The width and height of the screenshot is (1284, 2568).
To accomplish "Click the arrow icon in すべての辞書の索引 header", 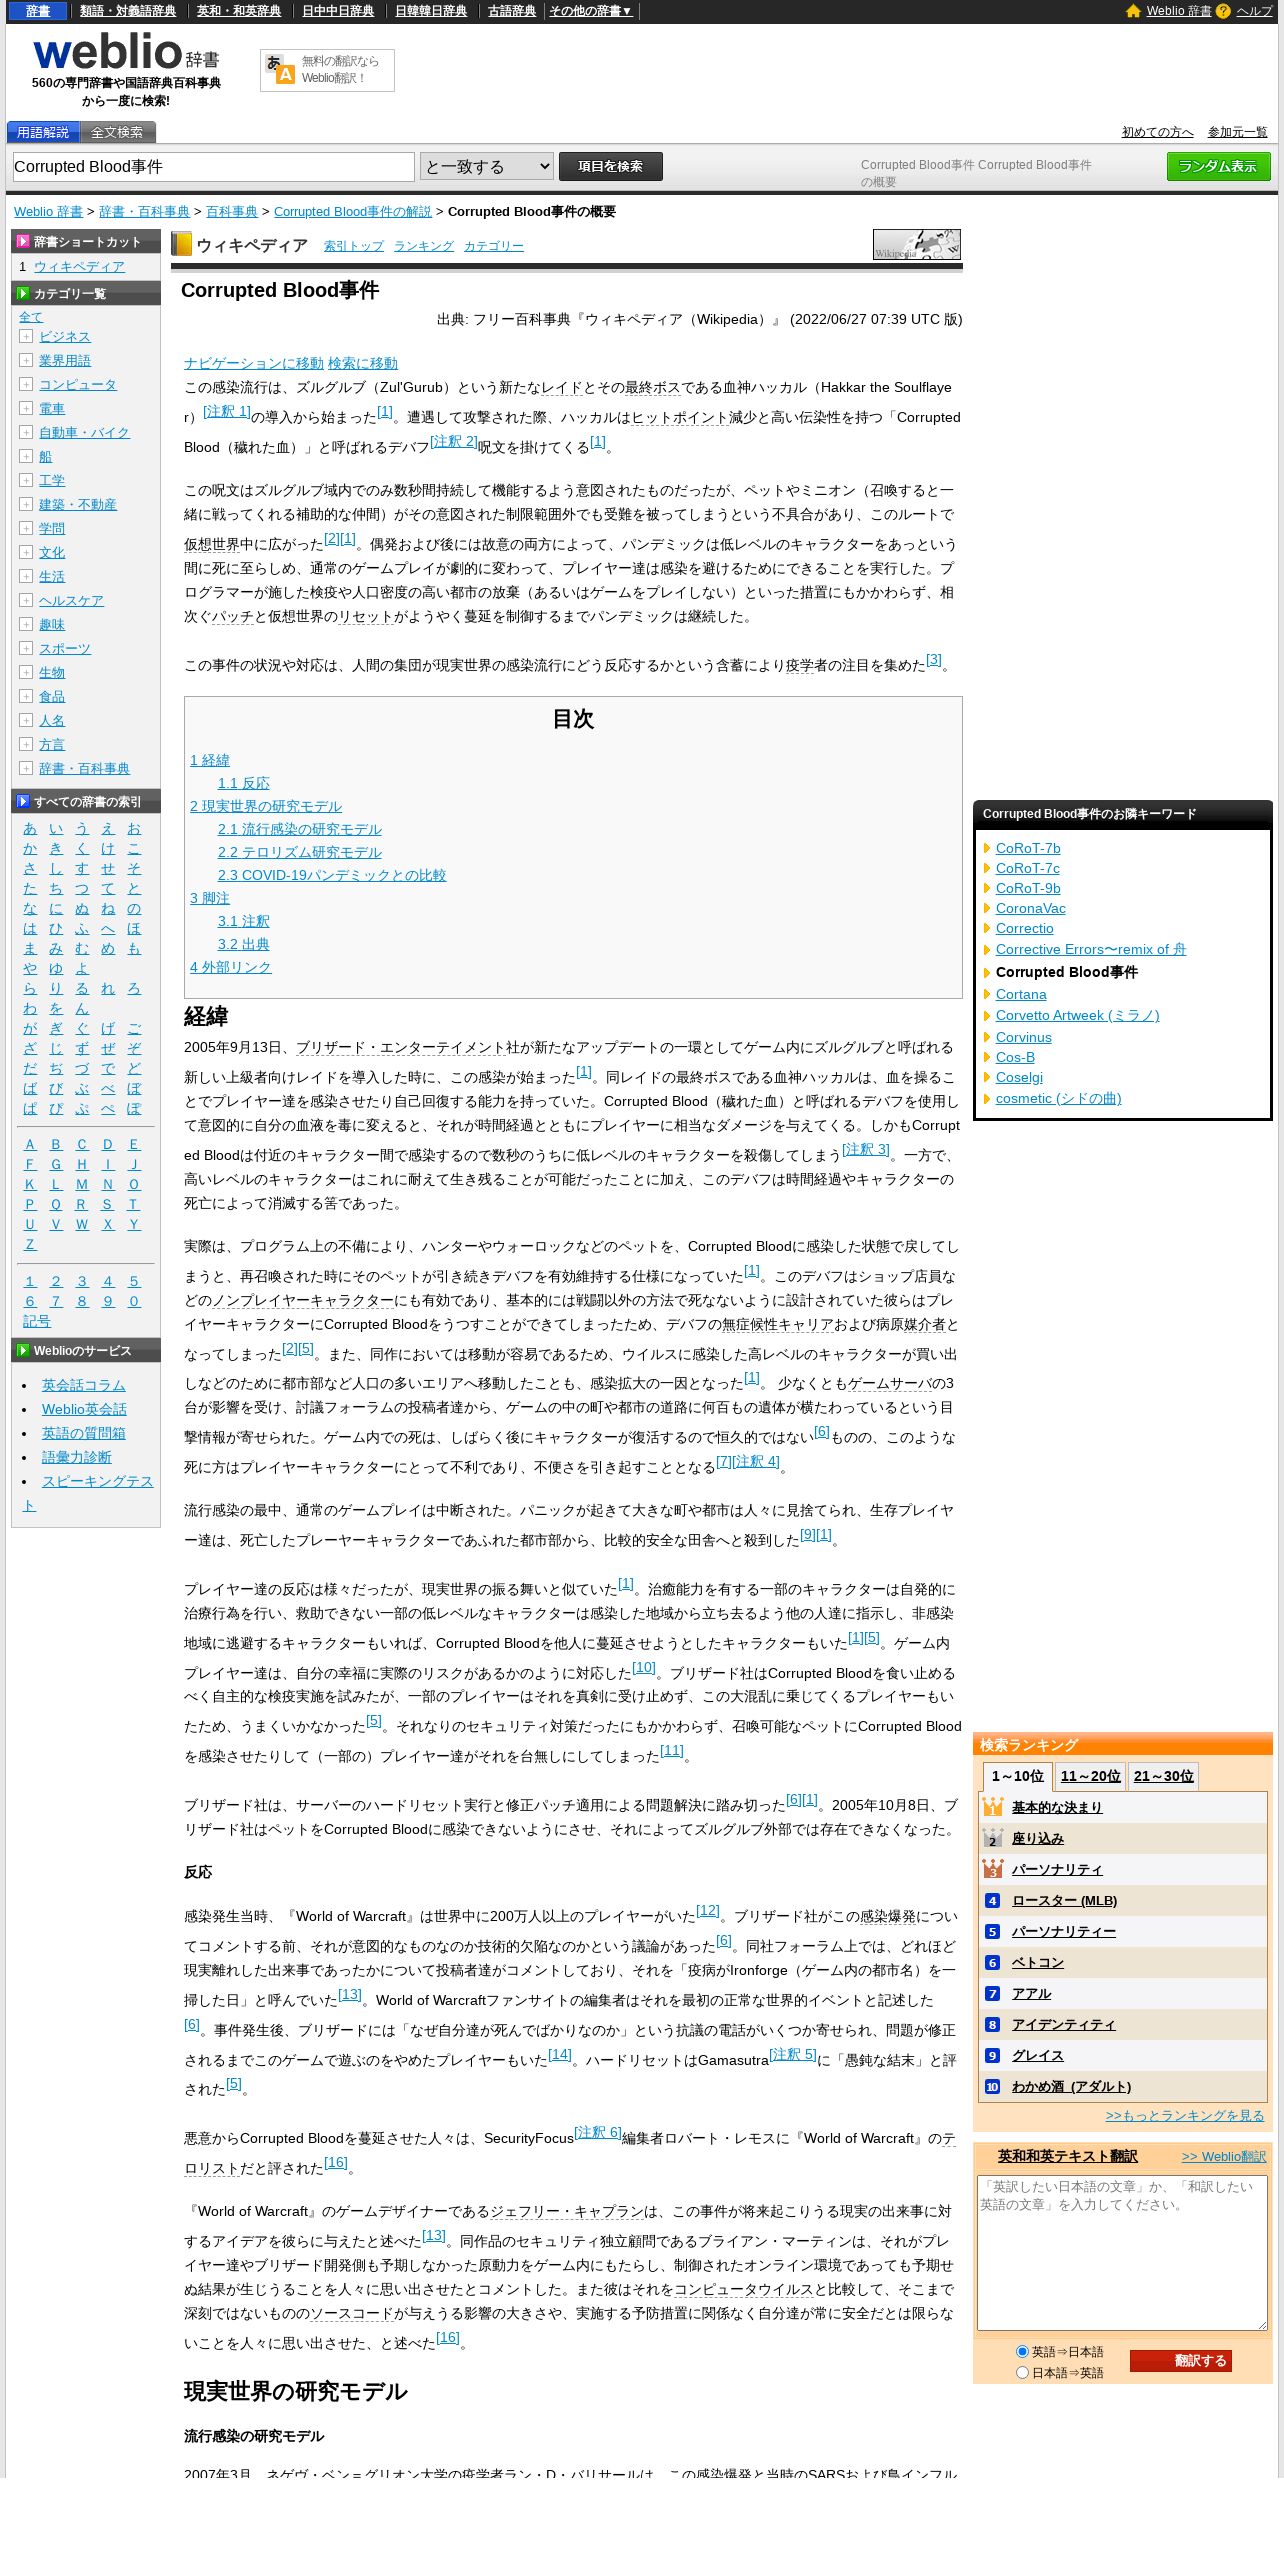I will [x=23, y=801].
